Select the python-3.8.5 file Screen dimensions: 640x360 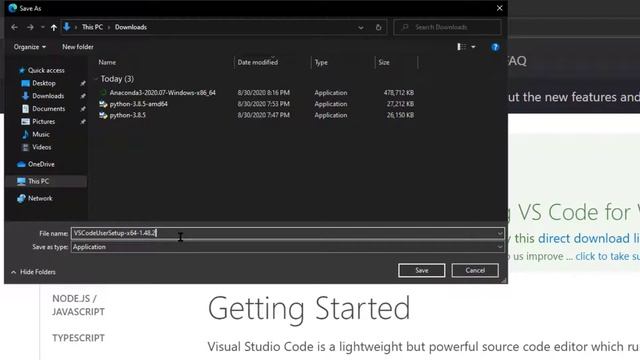(x=127, y=115)
